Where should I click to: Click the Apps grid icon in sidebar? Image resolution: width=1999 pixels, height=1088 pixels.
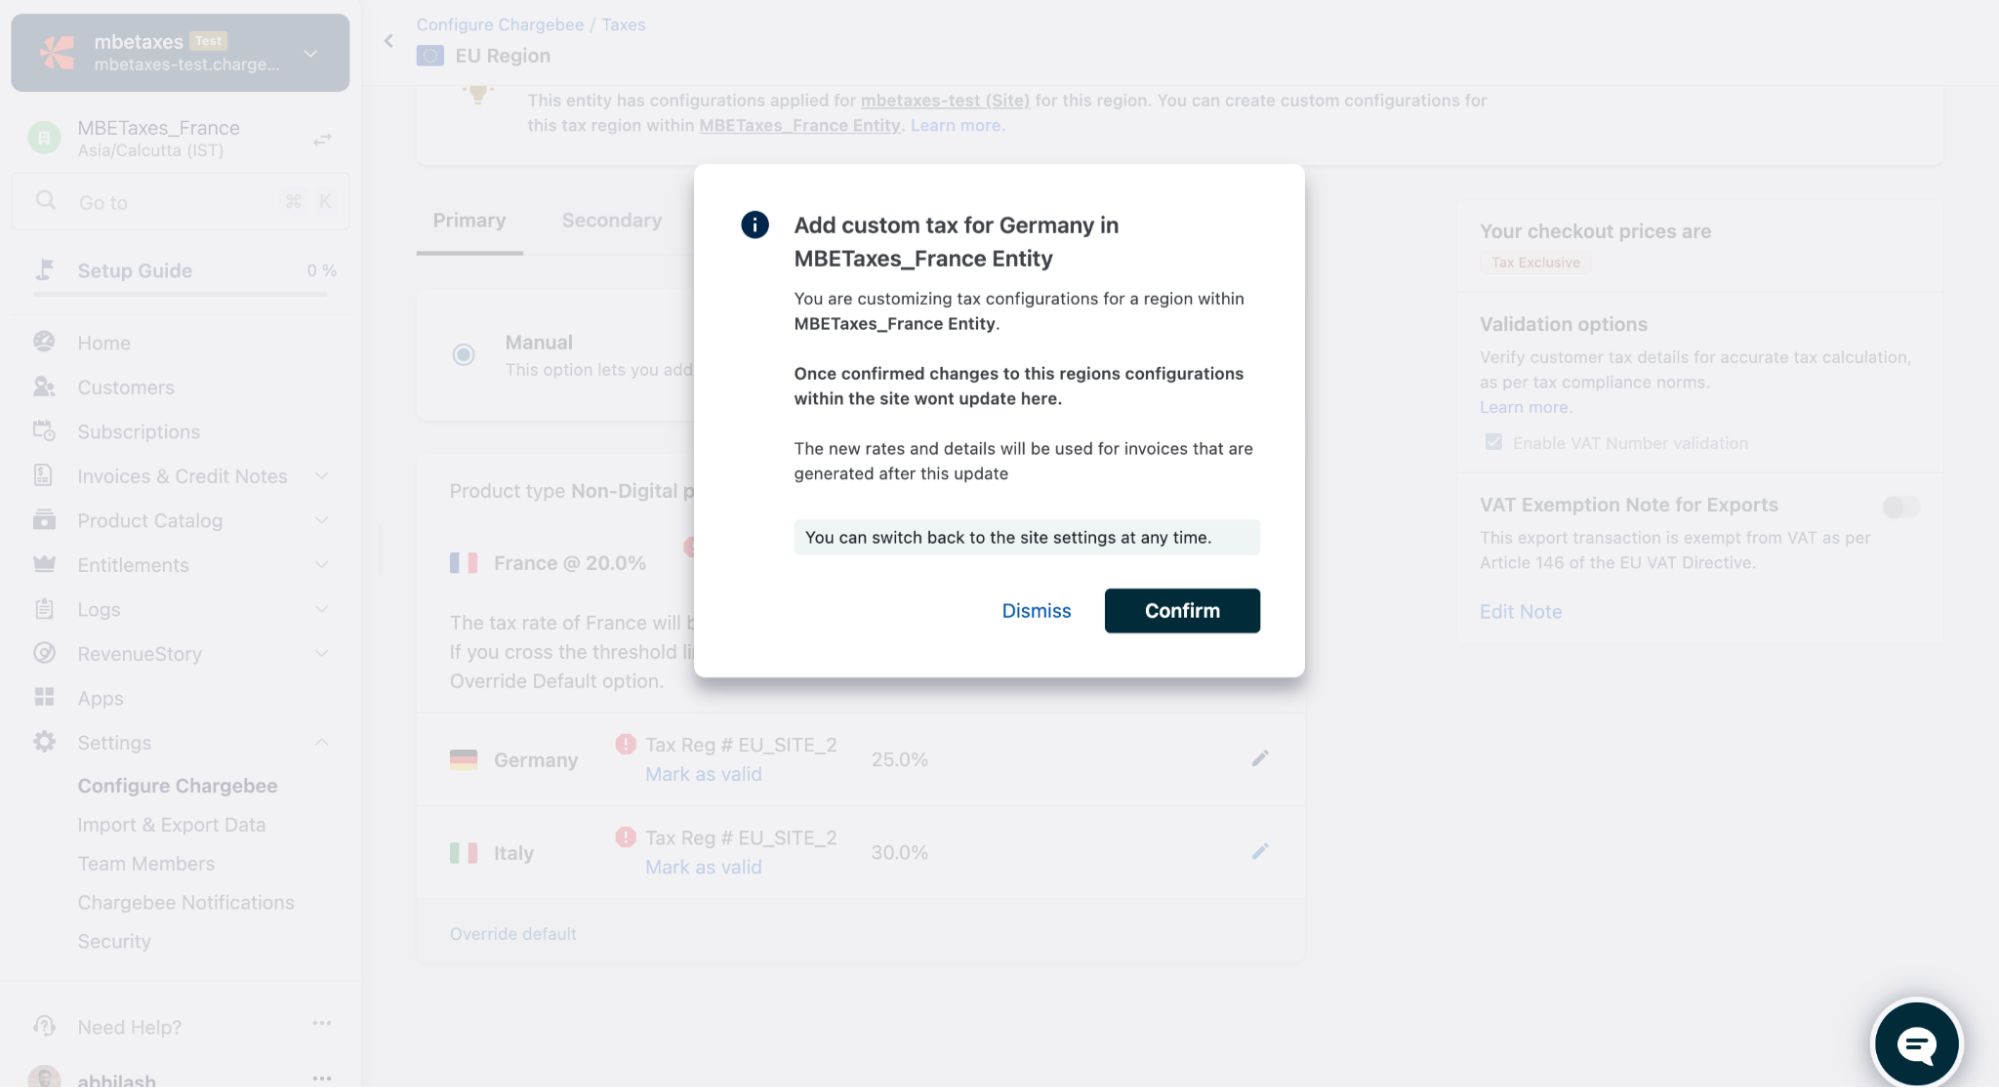44,697
